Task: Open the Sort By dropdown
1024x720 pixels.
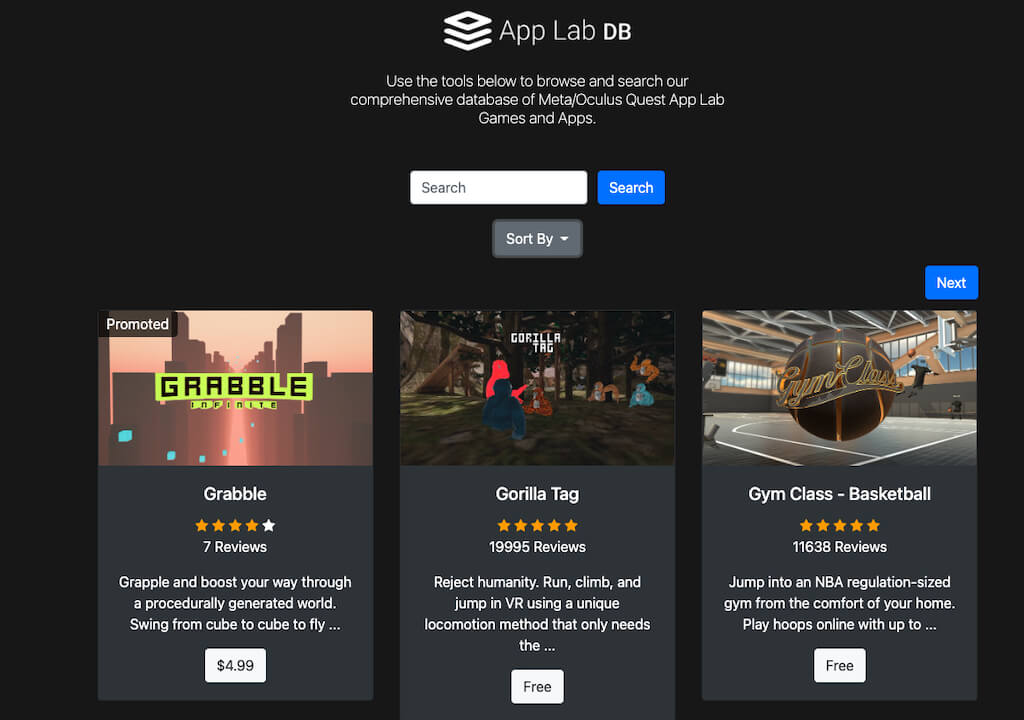Action: (537, 239)
